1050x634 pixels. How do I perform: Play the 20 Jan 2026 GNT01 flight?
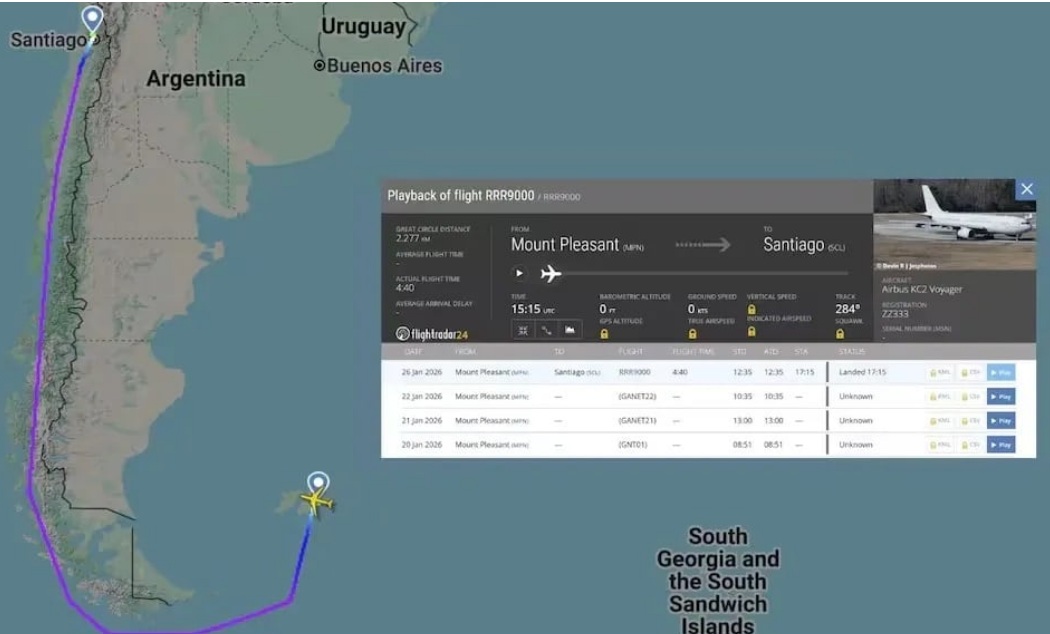point(1000,444)
